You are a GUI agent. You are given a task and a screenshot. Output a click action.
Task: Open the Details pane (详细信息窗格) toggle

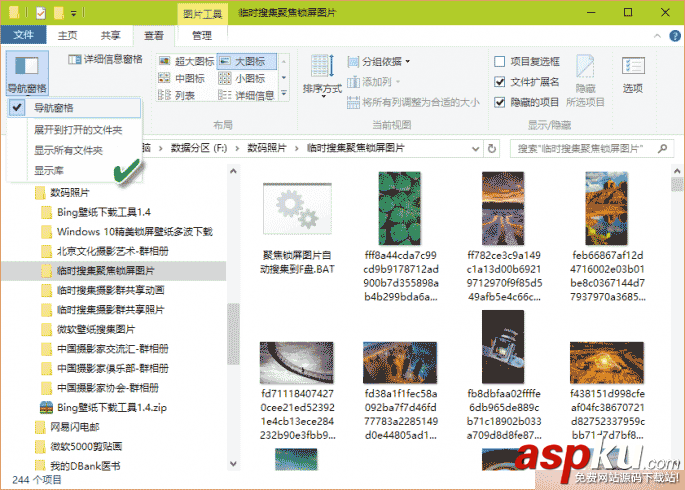tap(105, 59)
